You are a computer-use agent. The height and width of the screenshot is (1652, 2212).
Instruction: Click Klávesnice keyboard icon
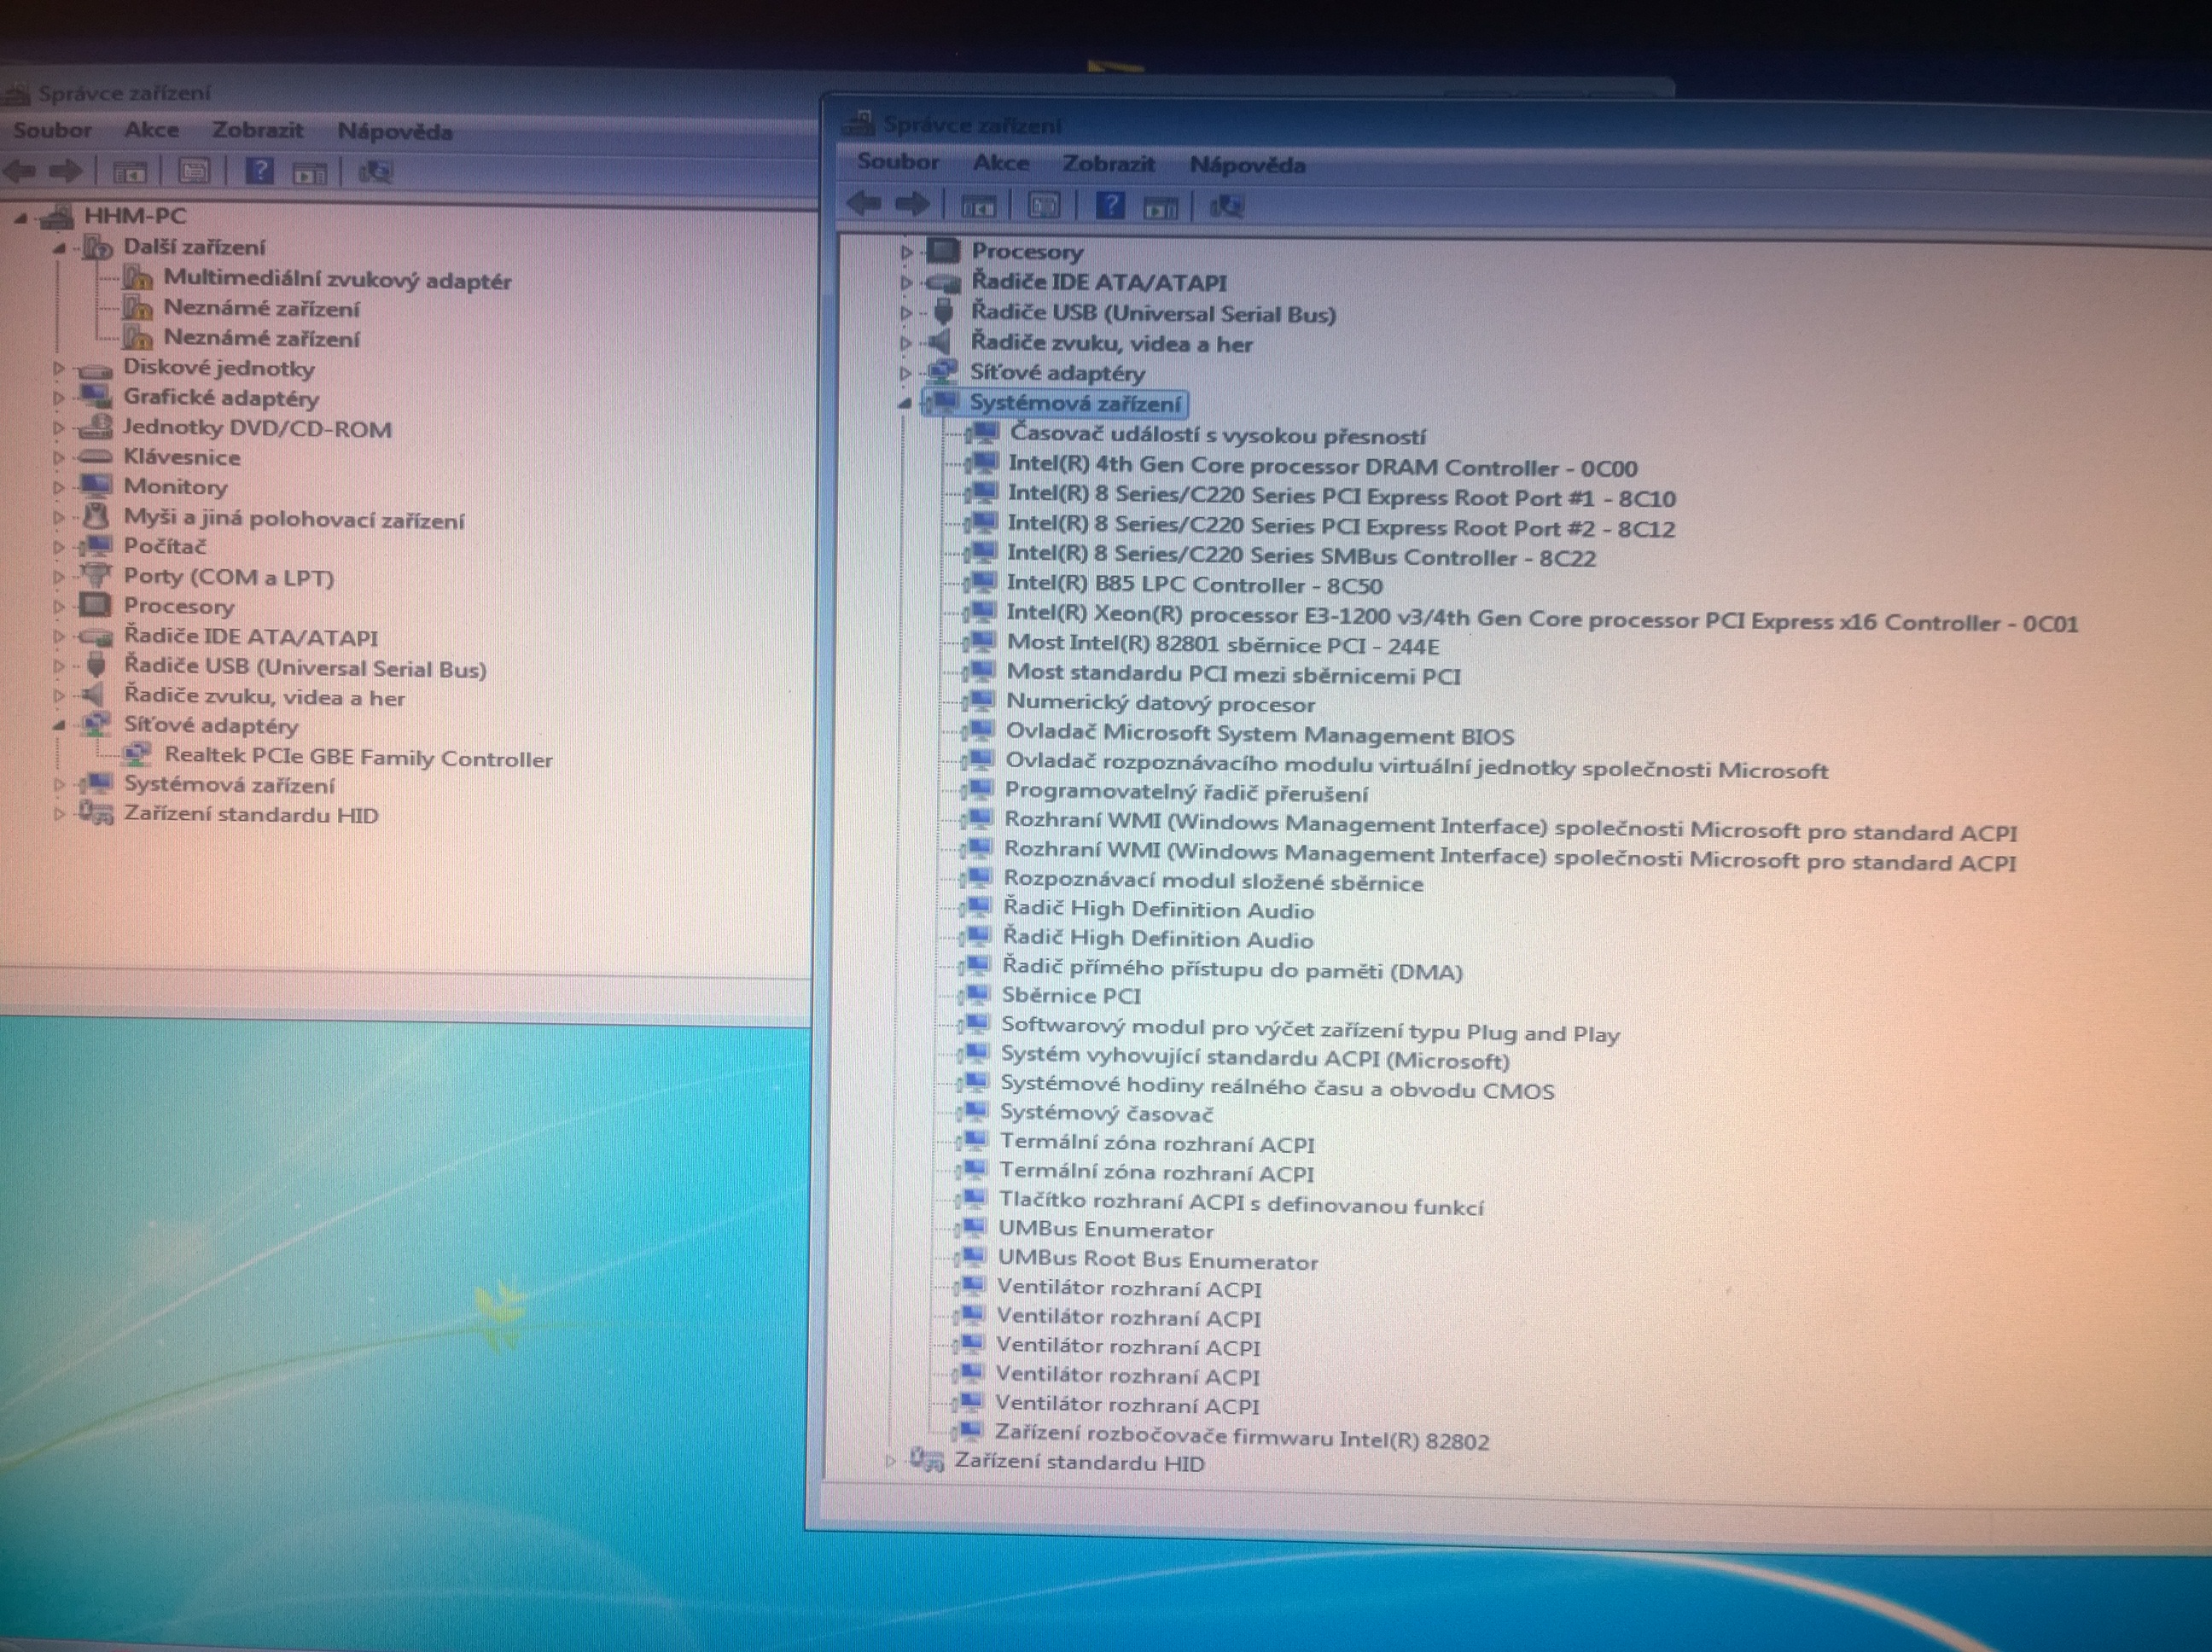point(95,457)
